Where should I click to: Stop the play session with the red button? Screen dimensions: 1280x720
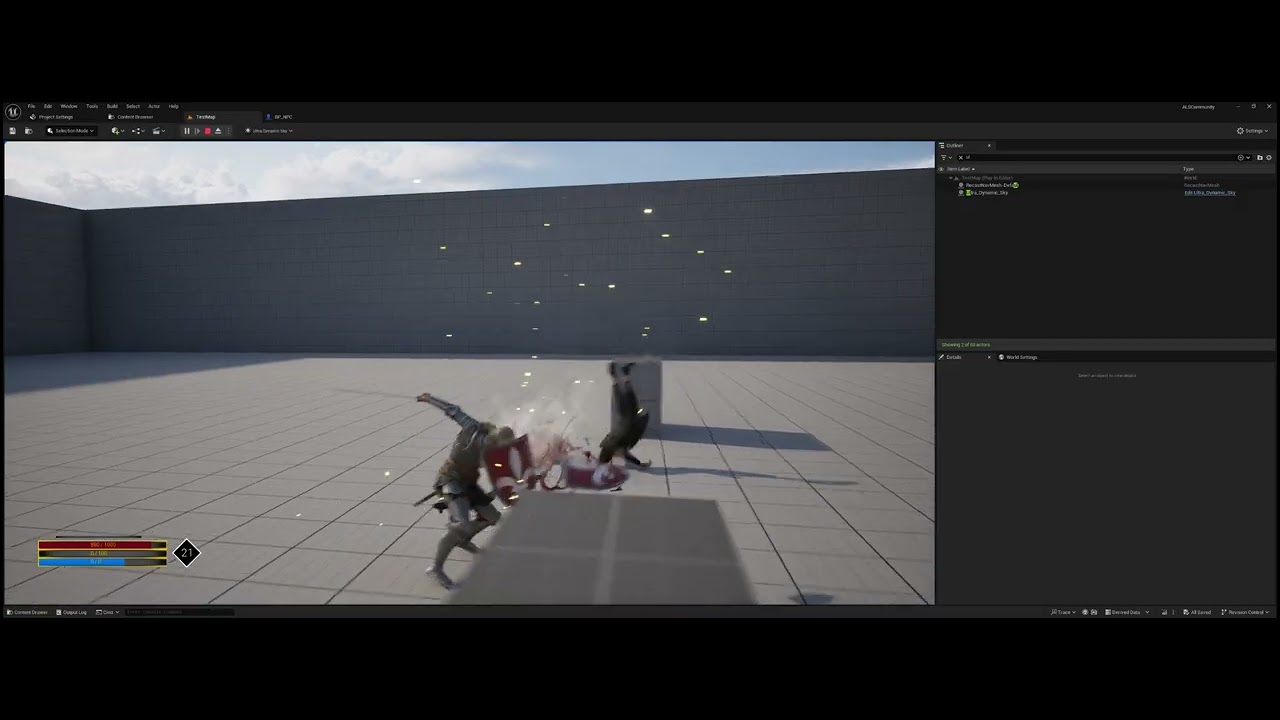click(207, 131)
